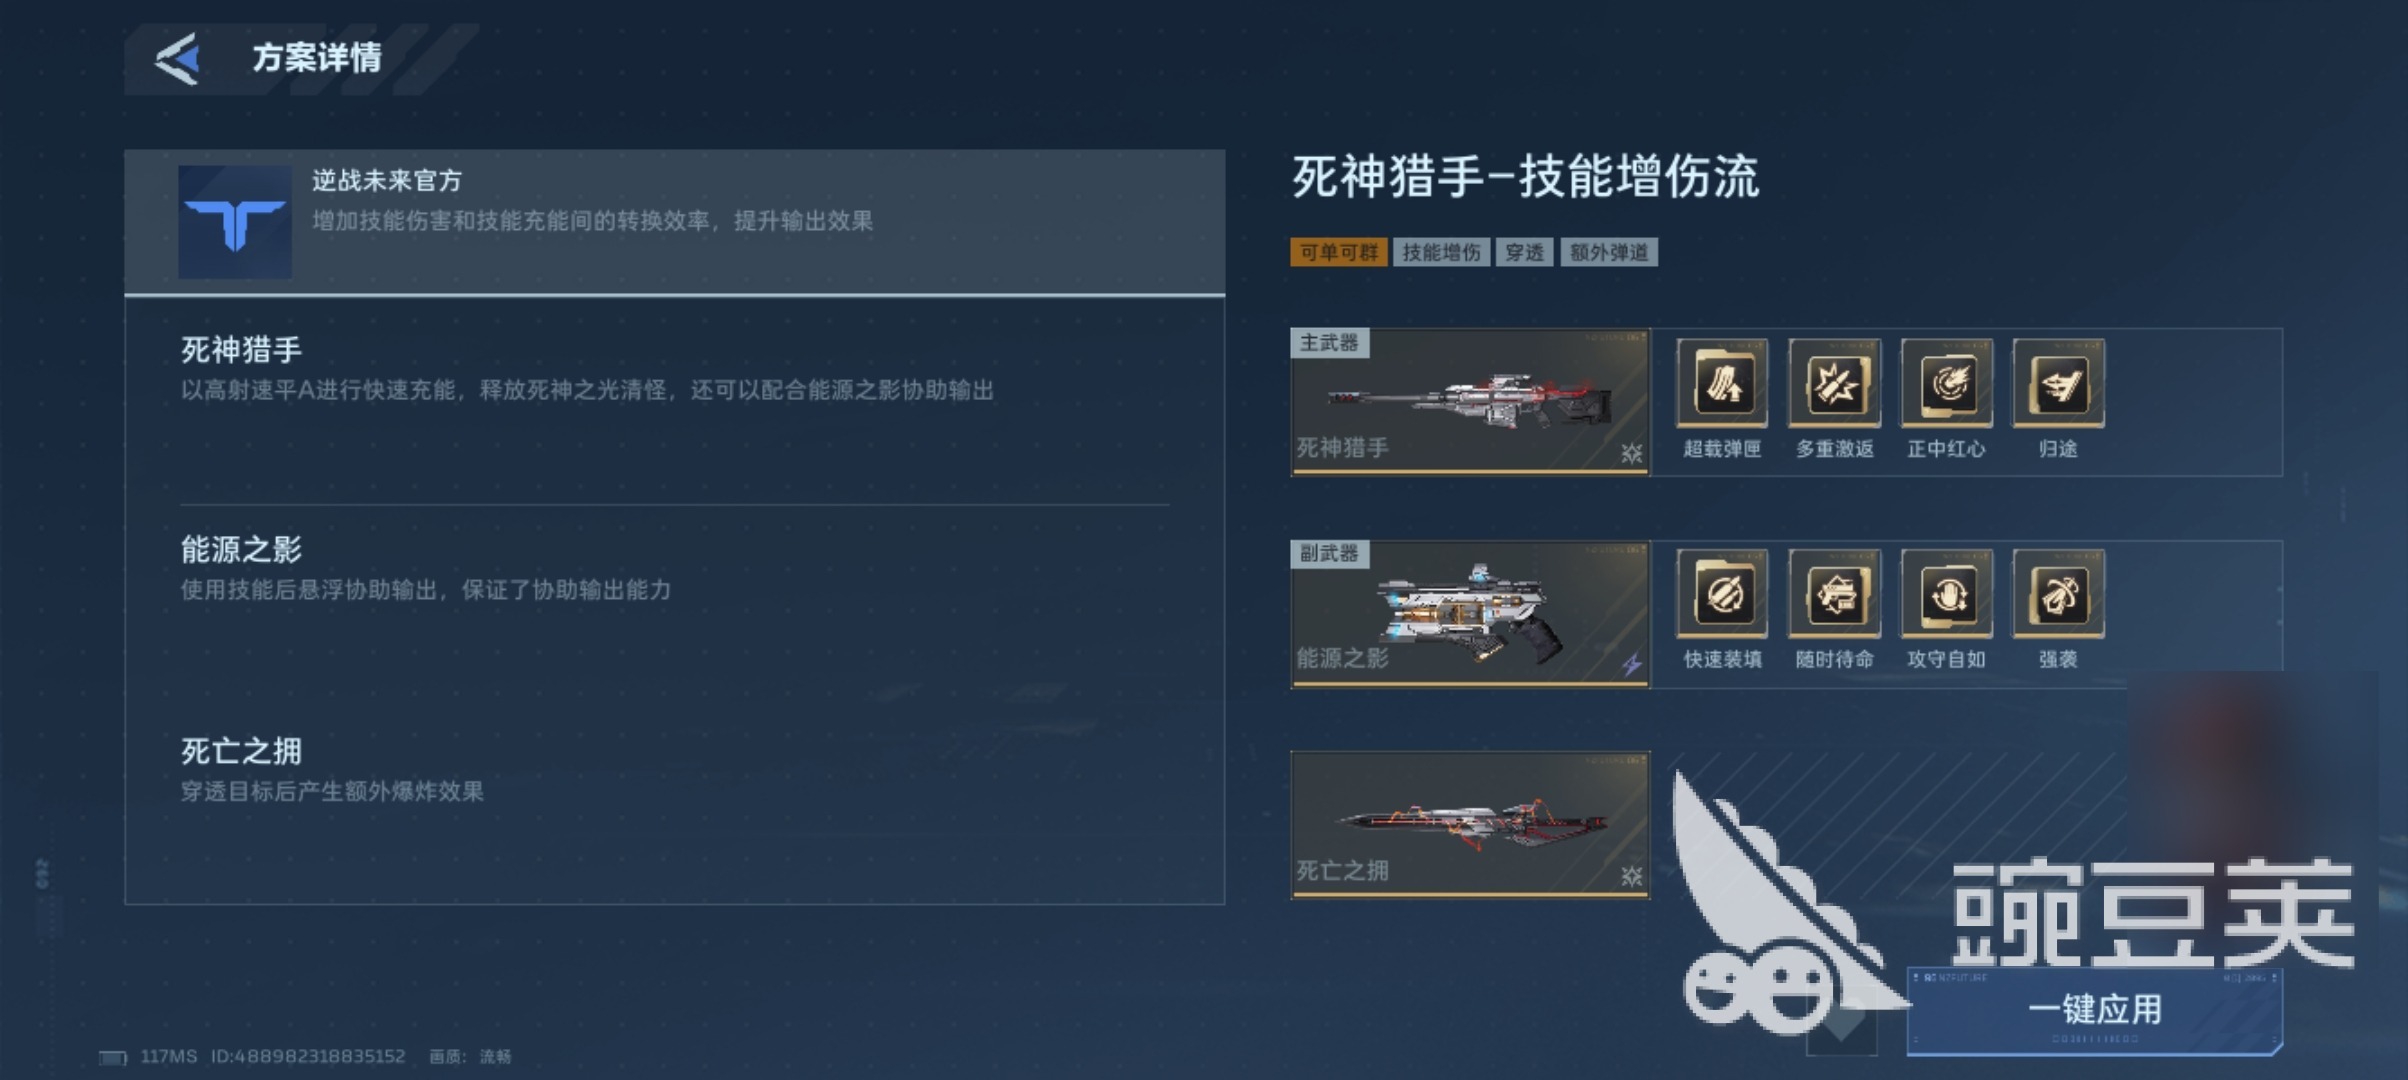Select the 归途 skill icon
This screenshot has width=2408, height=1080.
(2058, 384)
